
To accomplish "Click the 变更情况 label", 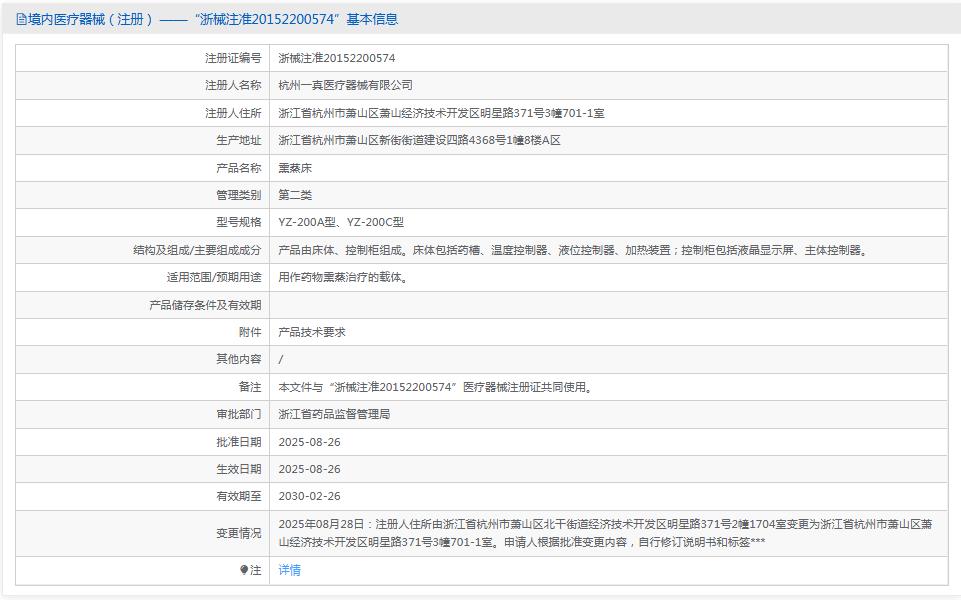I will (x=238, y=533).
